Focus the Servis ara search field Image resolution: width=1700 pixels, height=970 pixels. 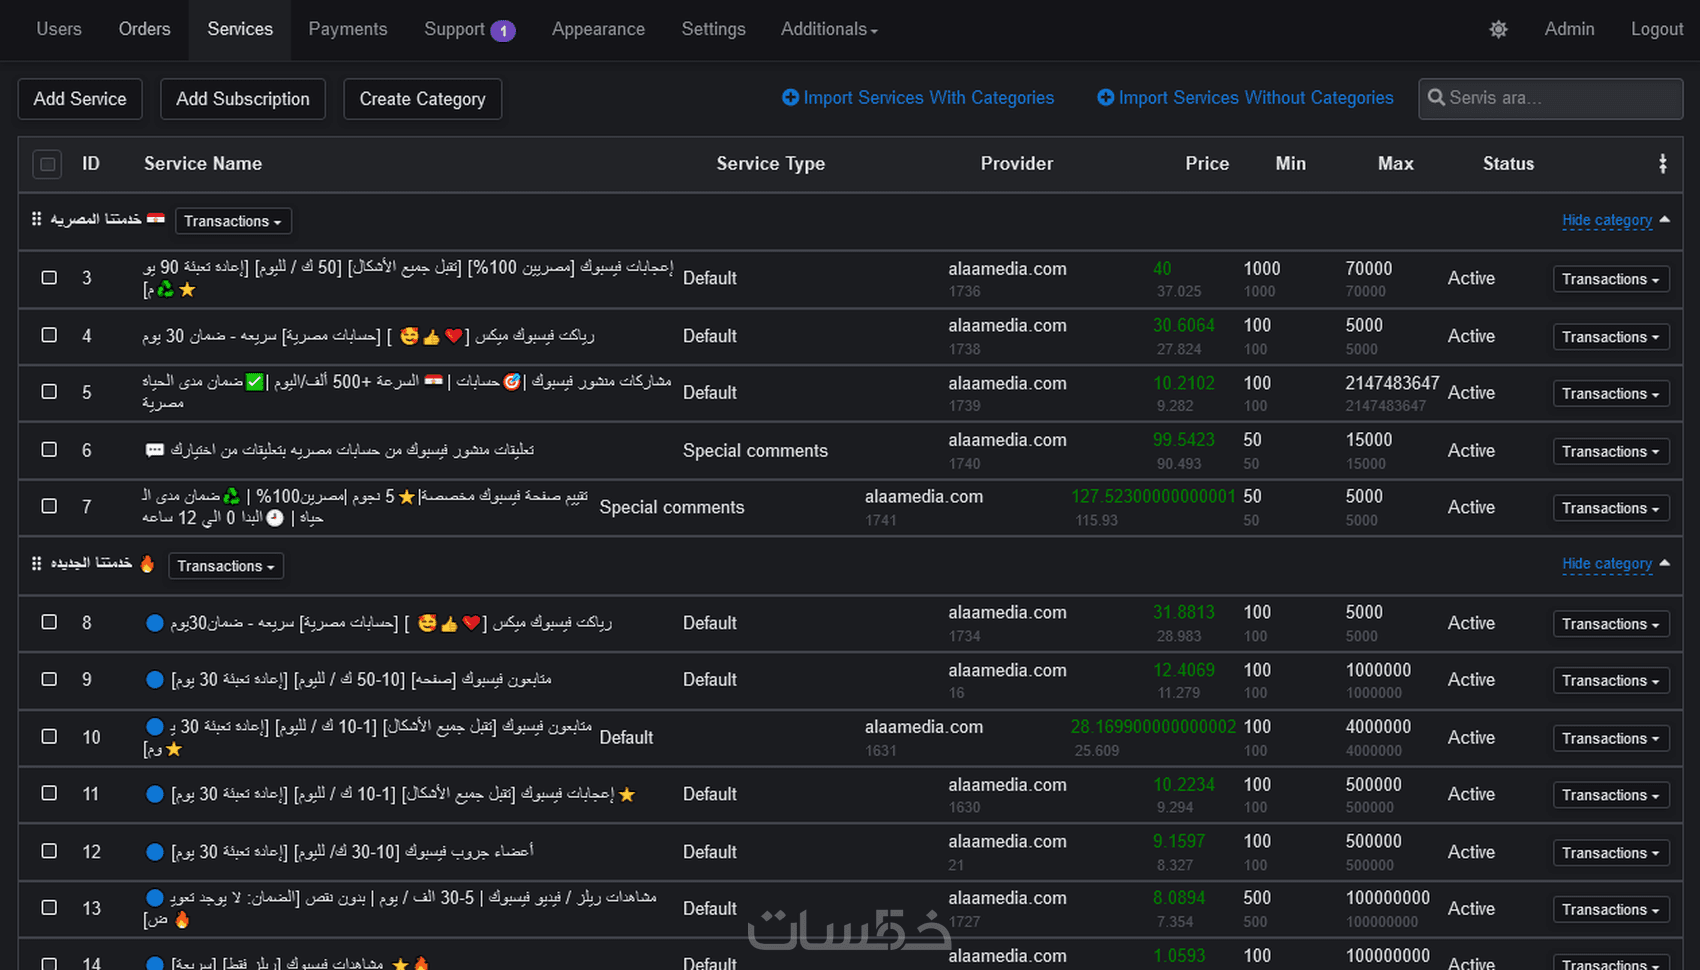click(1550, 98)
